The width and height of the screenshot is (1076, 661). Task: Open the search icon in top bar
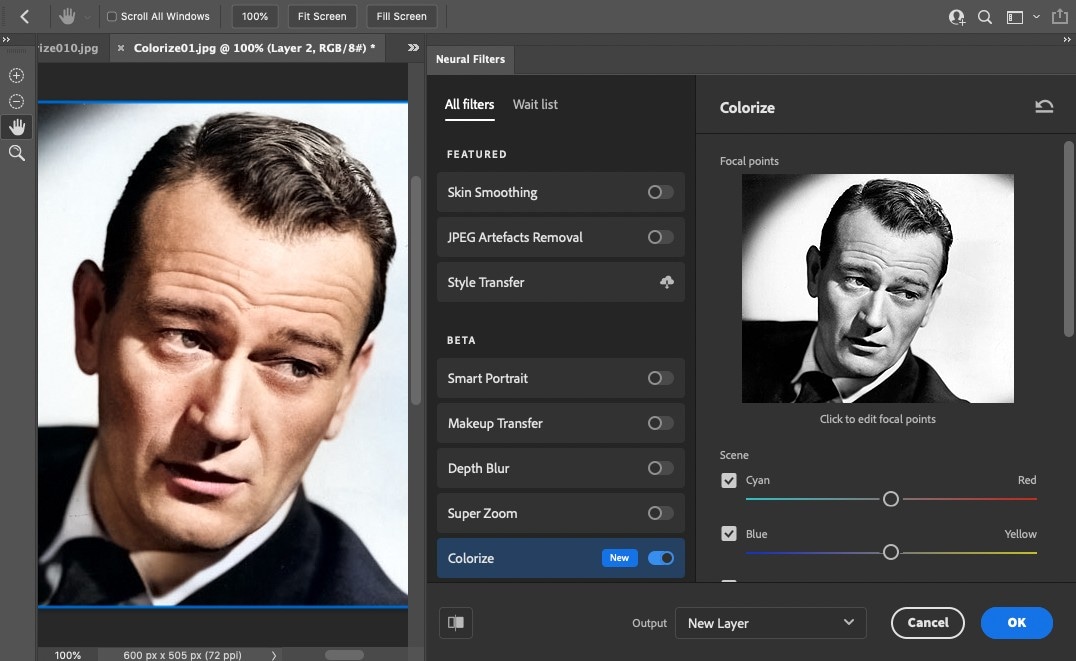(x=985, y=17)
